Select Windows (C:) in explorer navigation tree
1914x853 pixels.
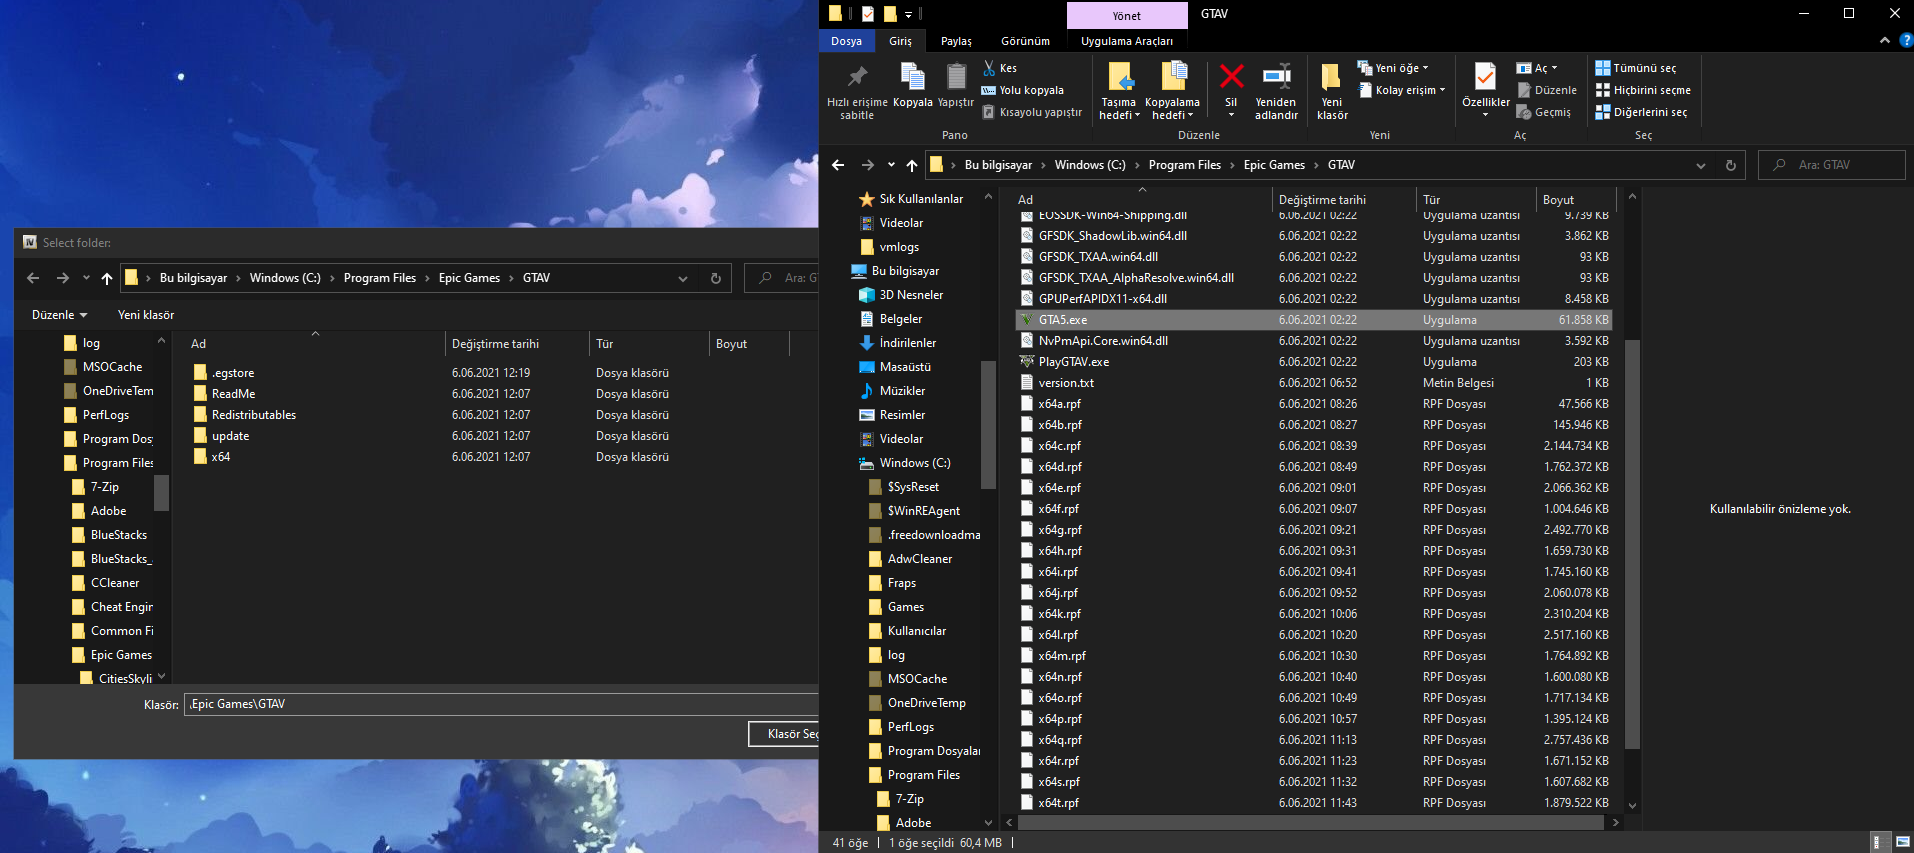tap(915, 463)
